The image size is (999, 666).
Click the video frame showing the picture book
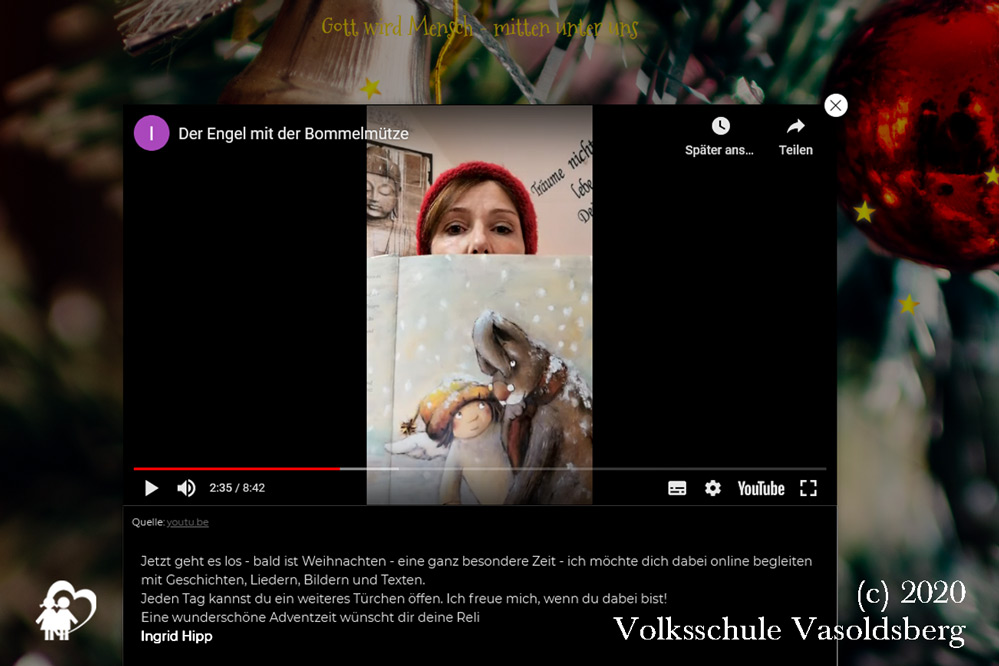(x=479, y=305)
